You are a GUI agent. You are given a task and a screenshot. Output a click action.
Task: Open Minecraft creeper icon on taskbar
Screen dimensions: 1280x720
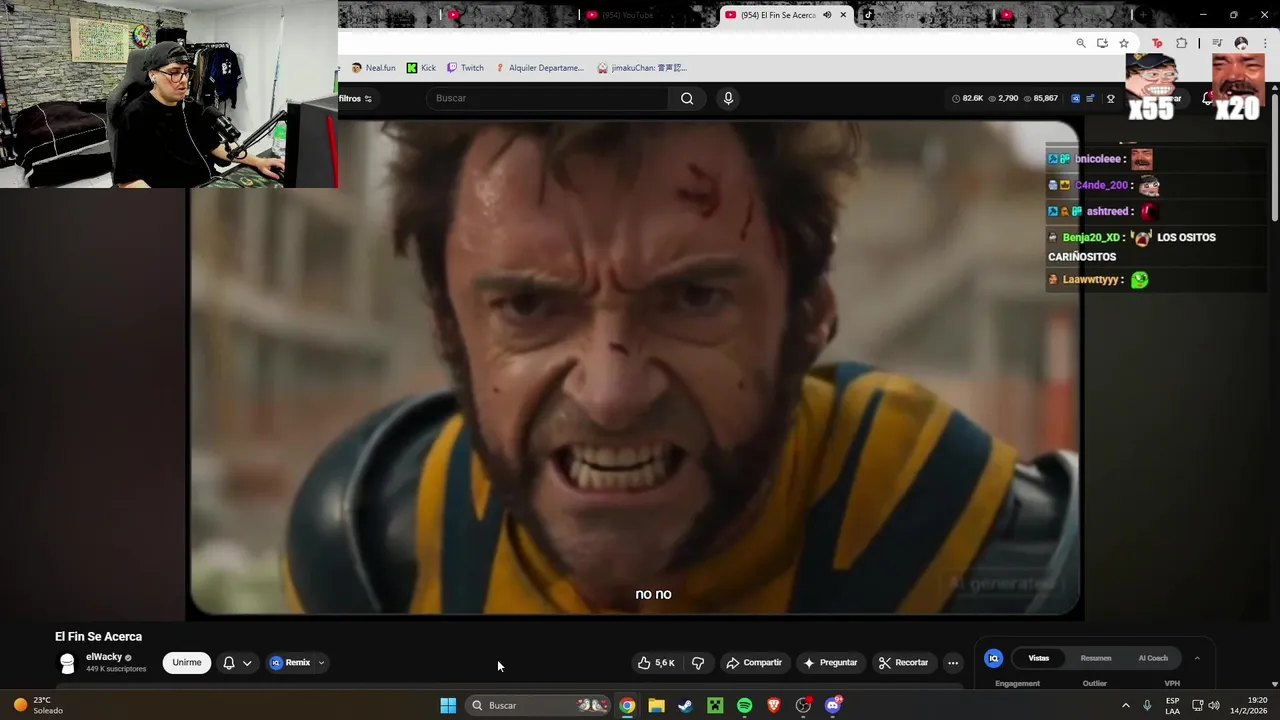click(x=715, y=705)
